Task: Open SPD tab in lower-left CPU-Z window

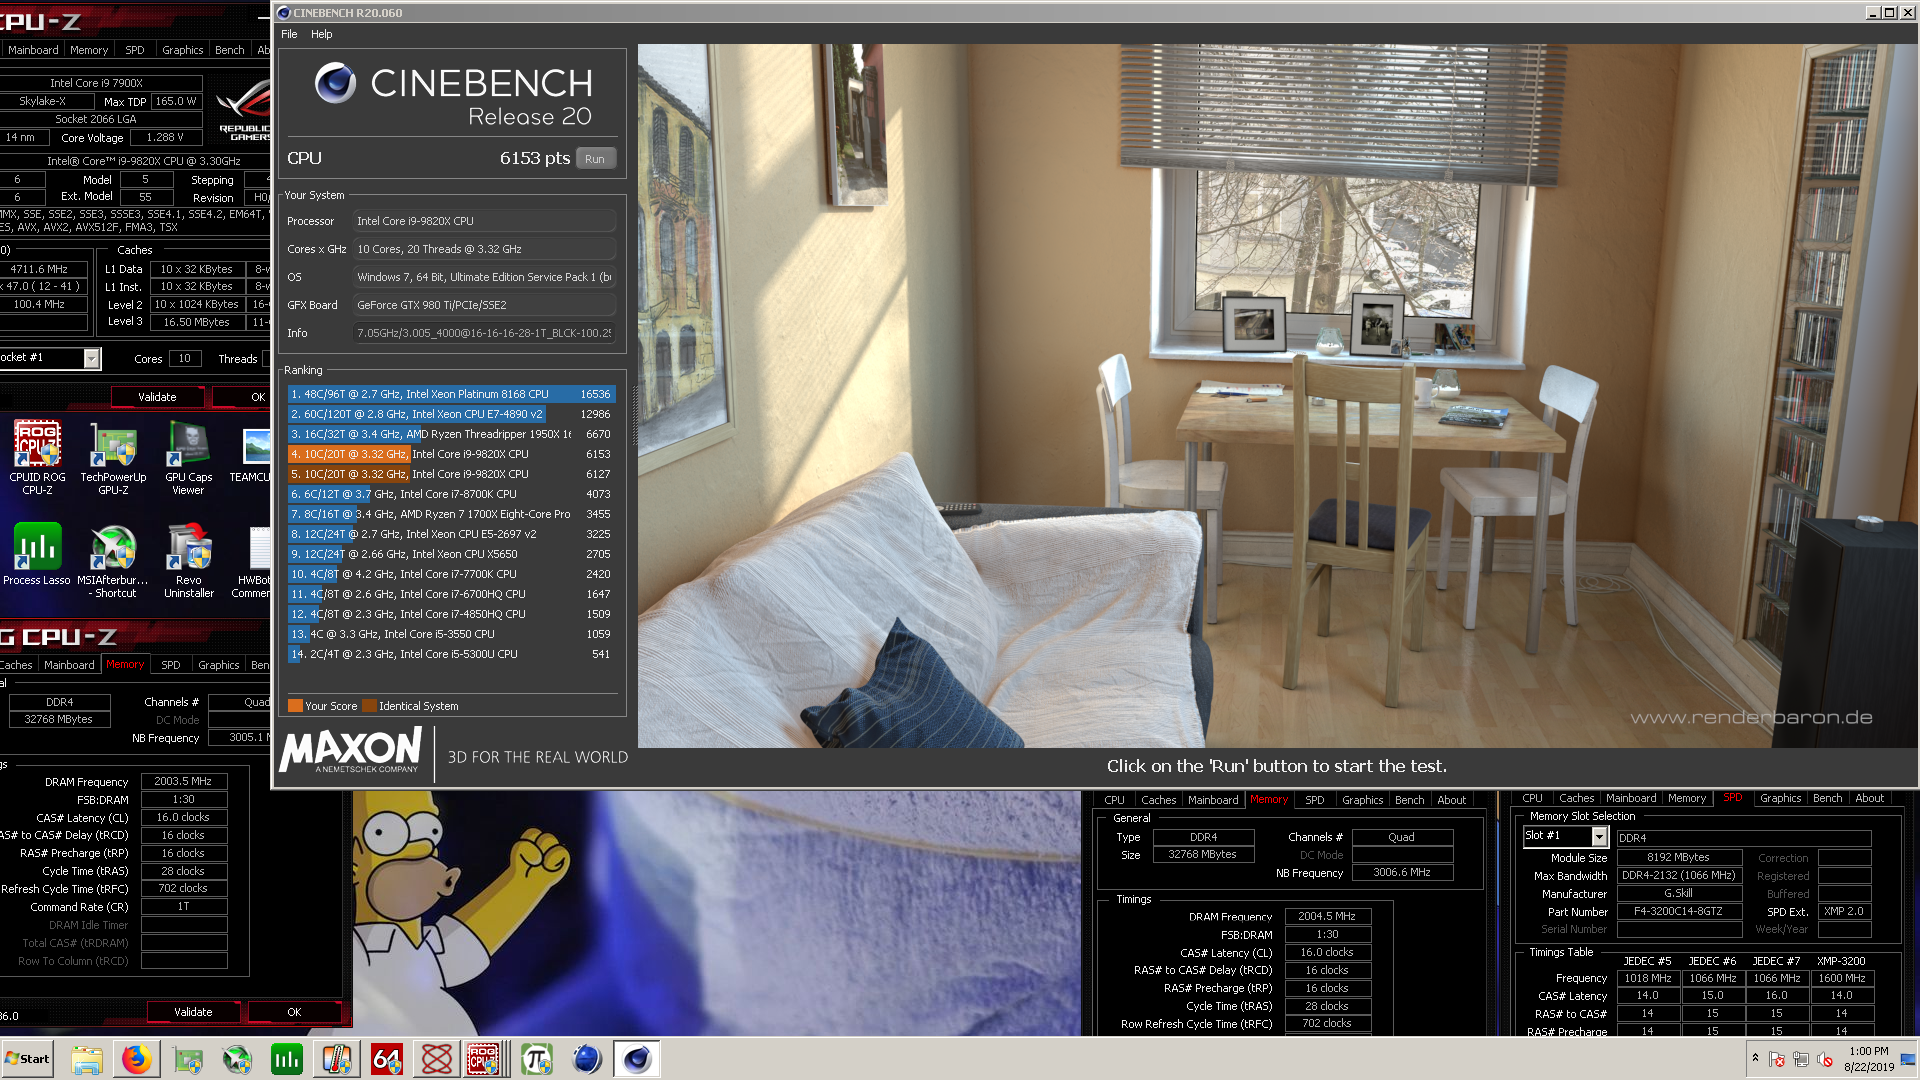Action: [x=171, y=665]
